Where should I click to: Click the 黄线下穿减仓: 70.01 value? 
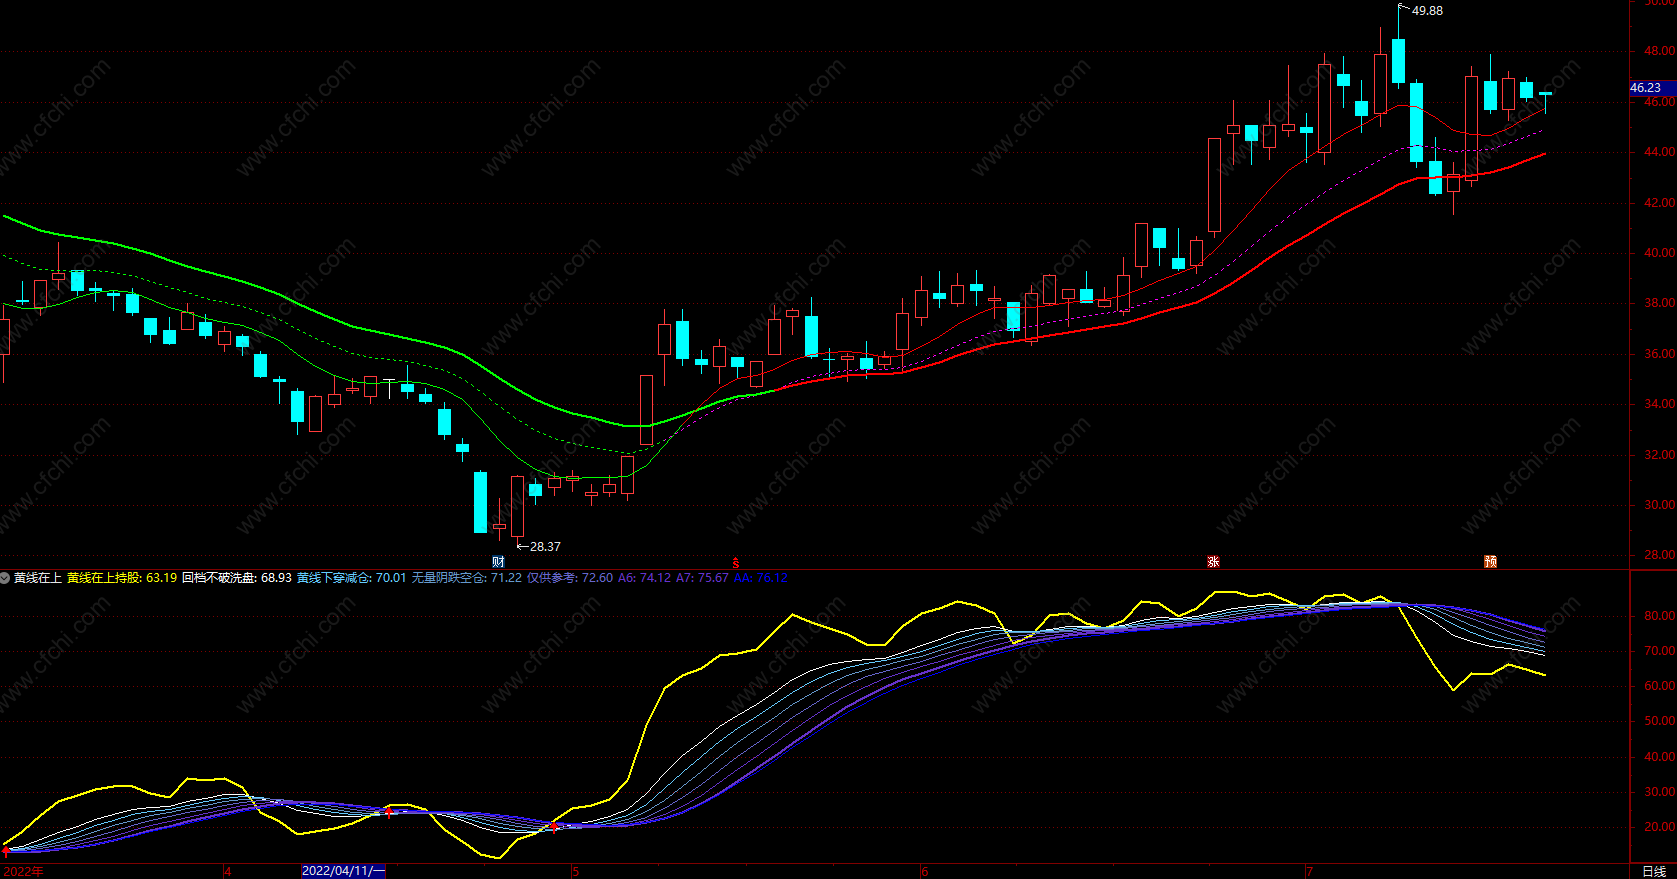352,578
